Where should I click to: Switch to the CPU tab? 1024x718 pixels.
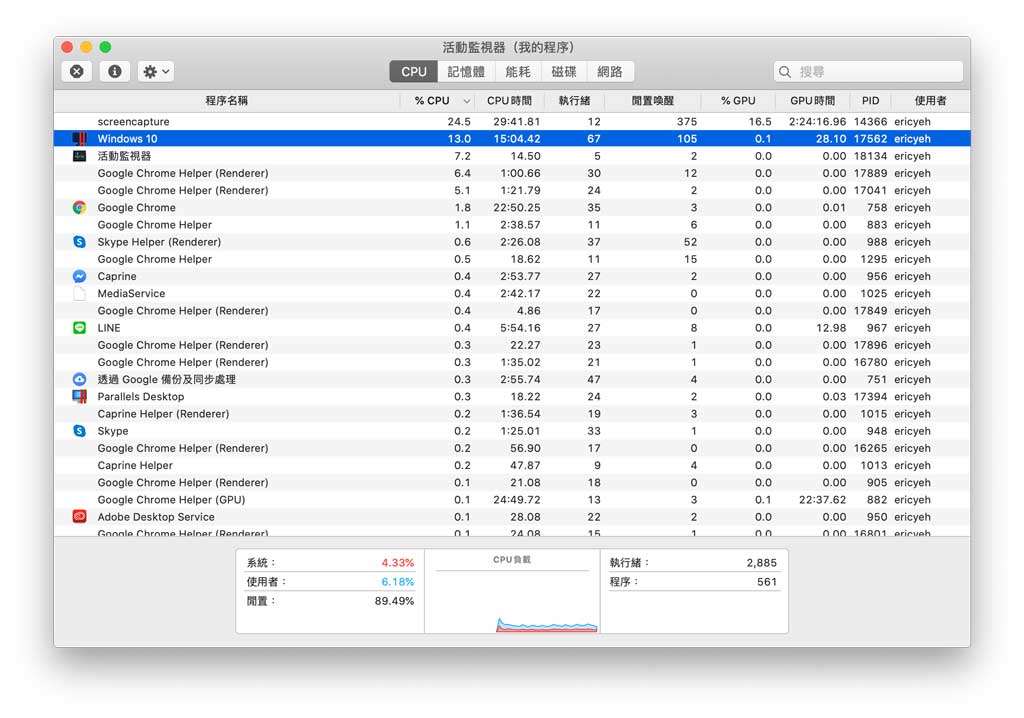413,71
